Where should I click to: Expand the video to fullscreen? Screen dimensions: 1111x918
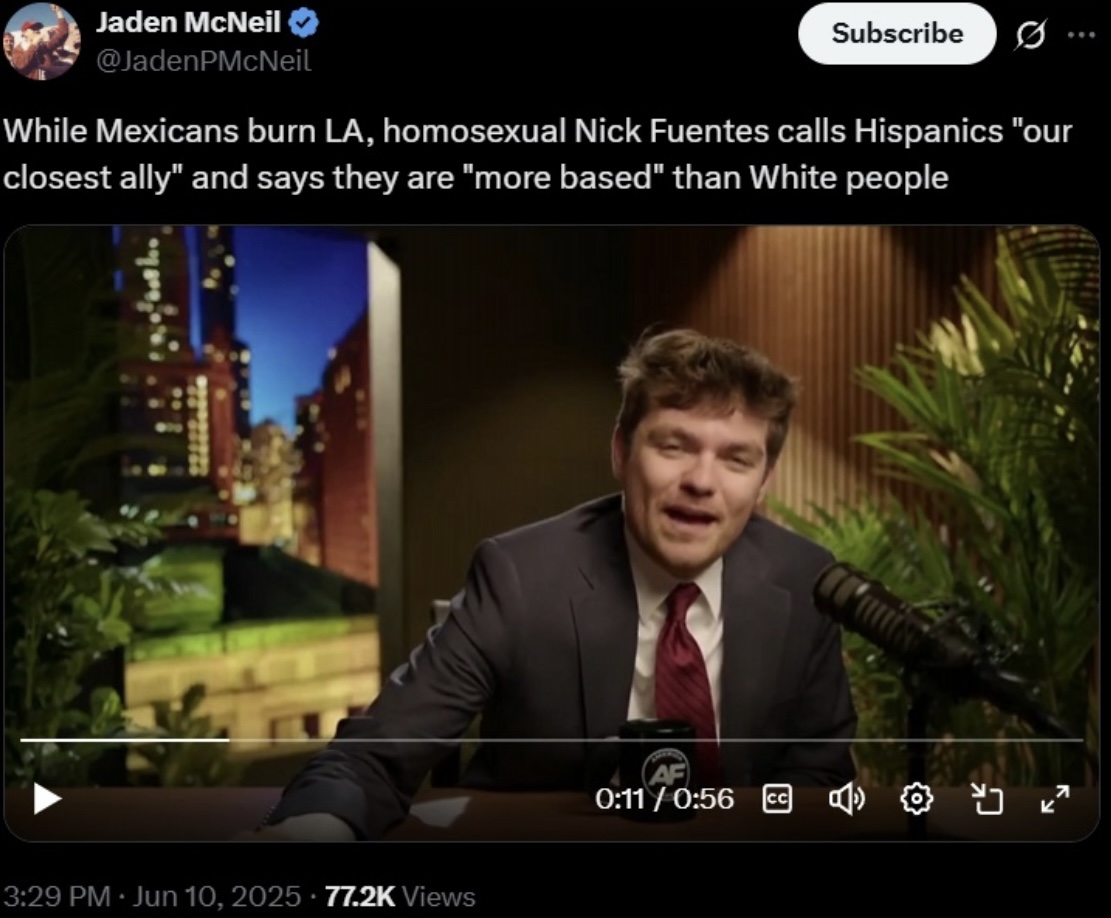pyautogui.click(x=1055, y=799)
